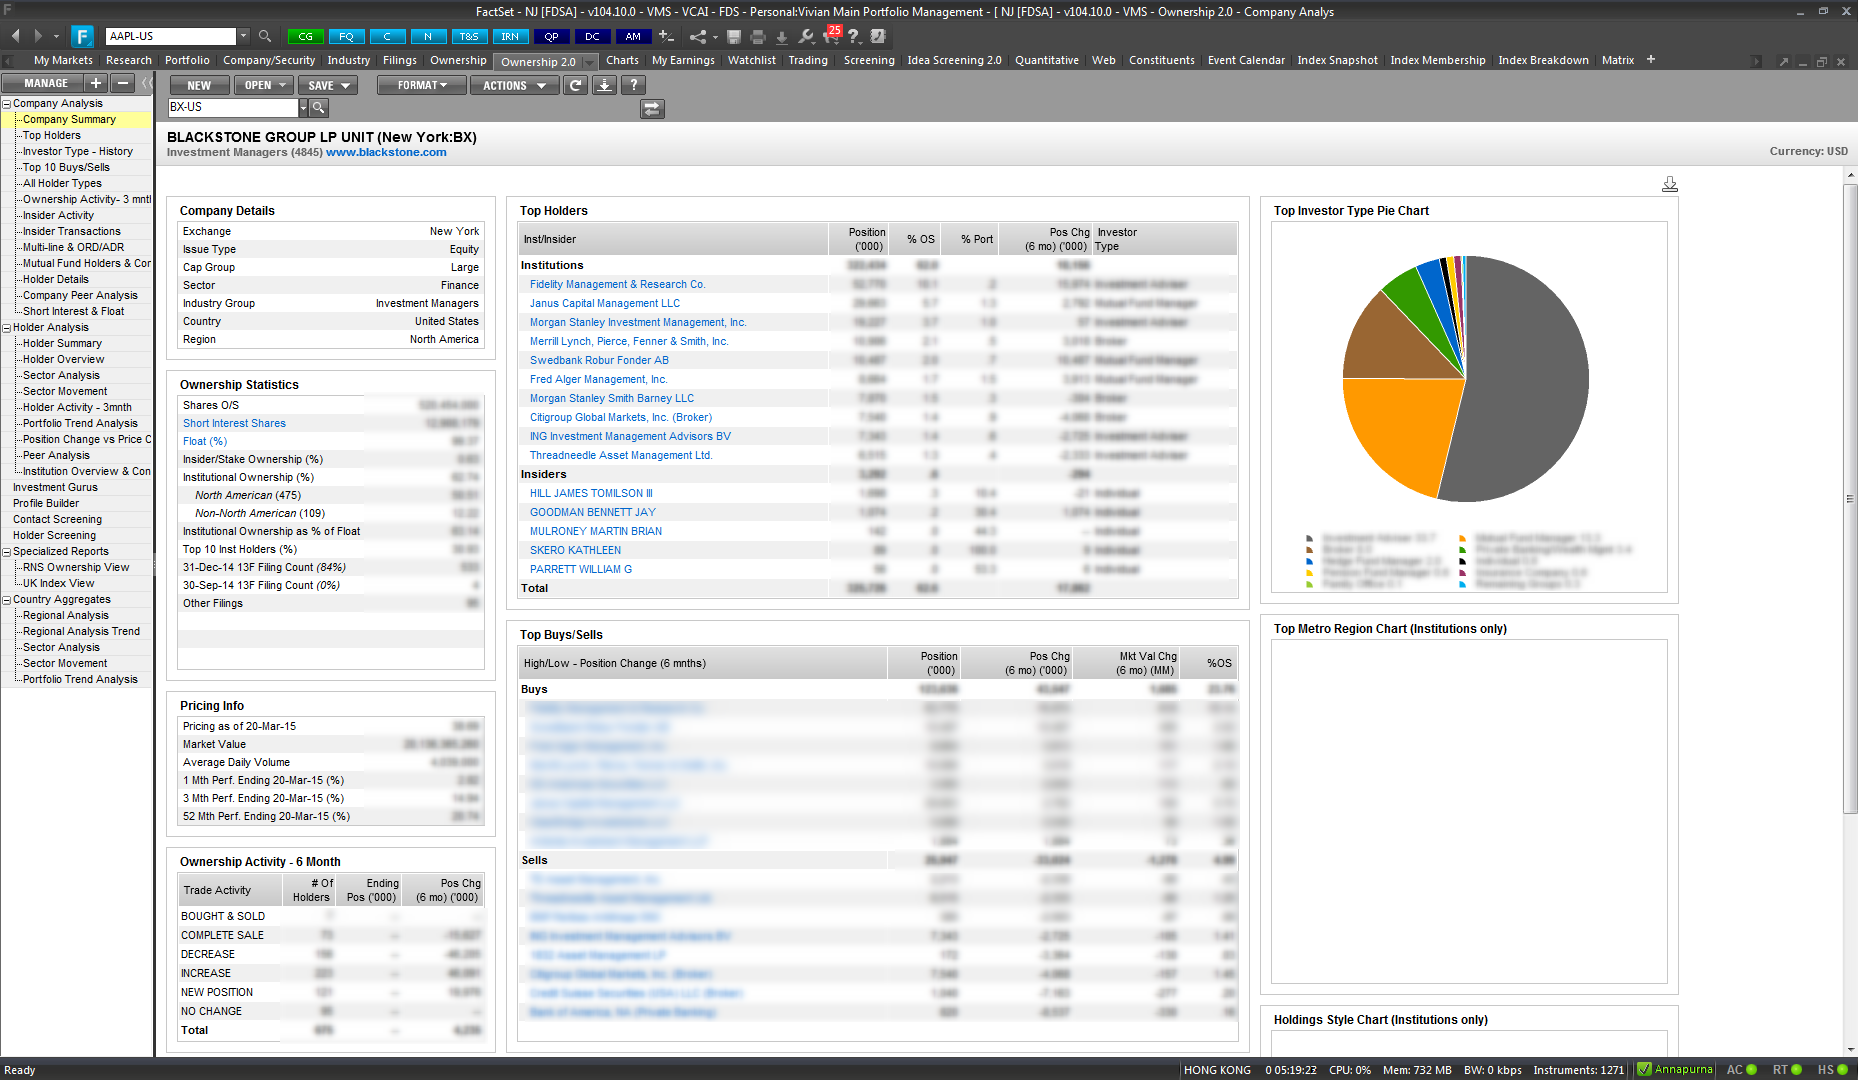
Task: Open the SAVE dropdown menu
Action: [x=329, y=85]
